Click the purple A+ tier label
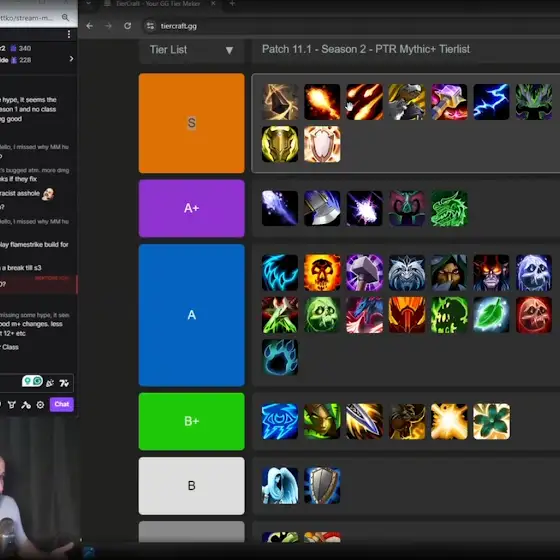The width and height of the screenshot is (560, 560). pos(192,208)
